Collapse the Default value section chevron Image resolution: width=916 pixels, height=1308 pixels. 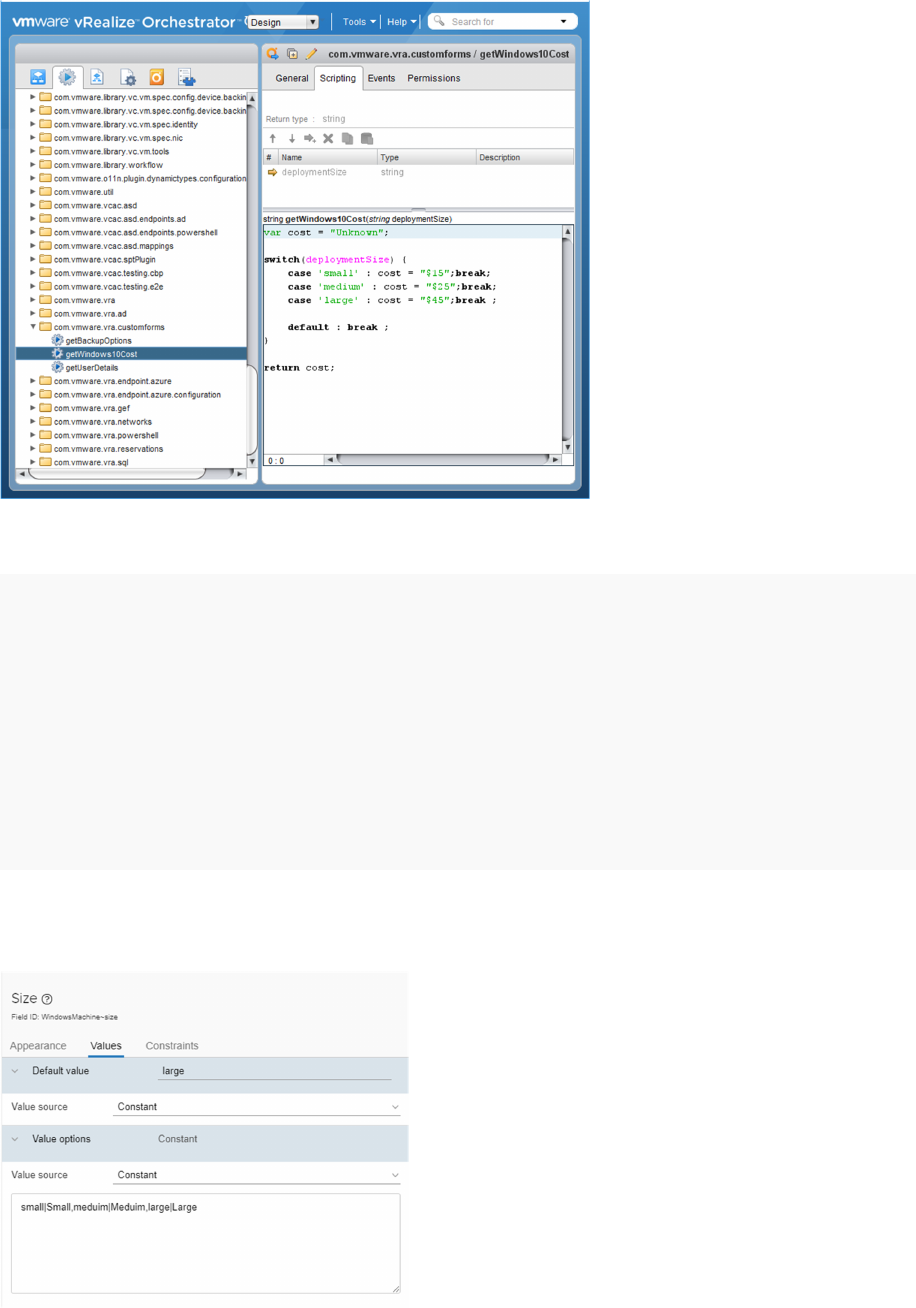[x=16, y=1071]
